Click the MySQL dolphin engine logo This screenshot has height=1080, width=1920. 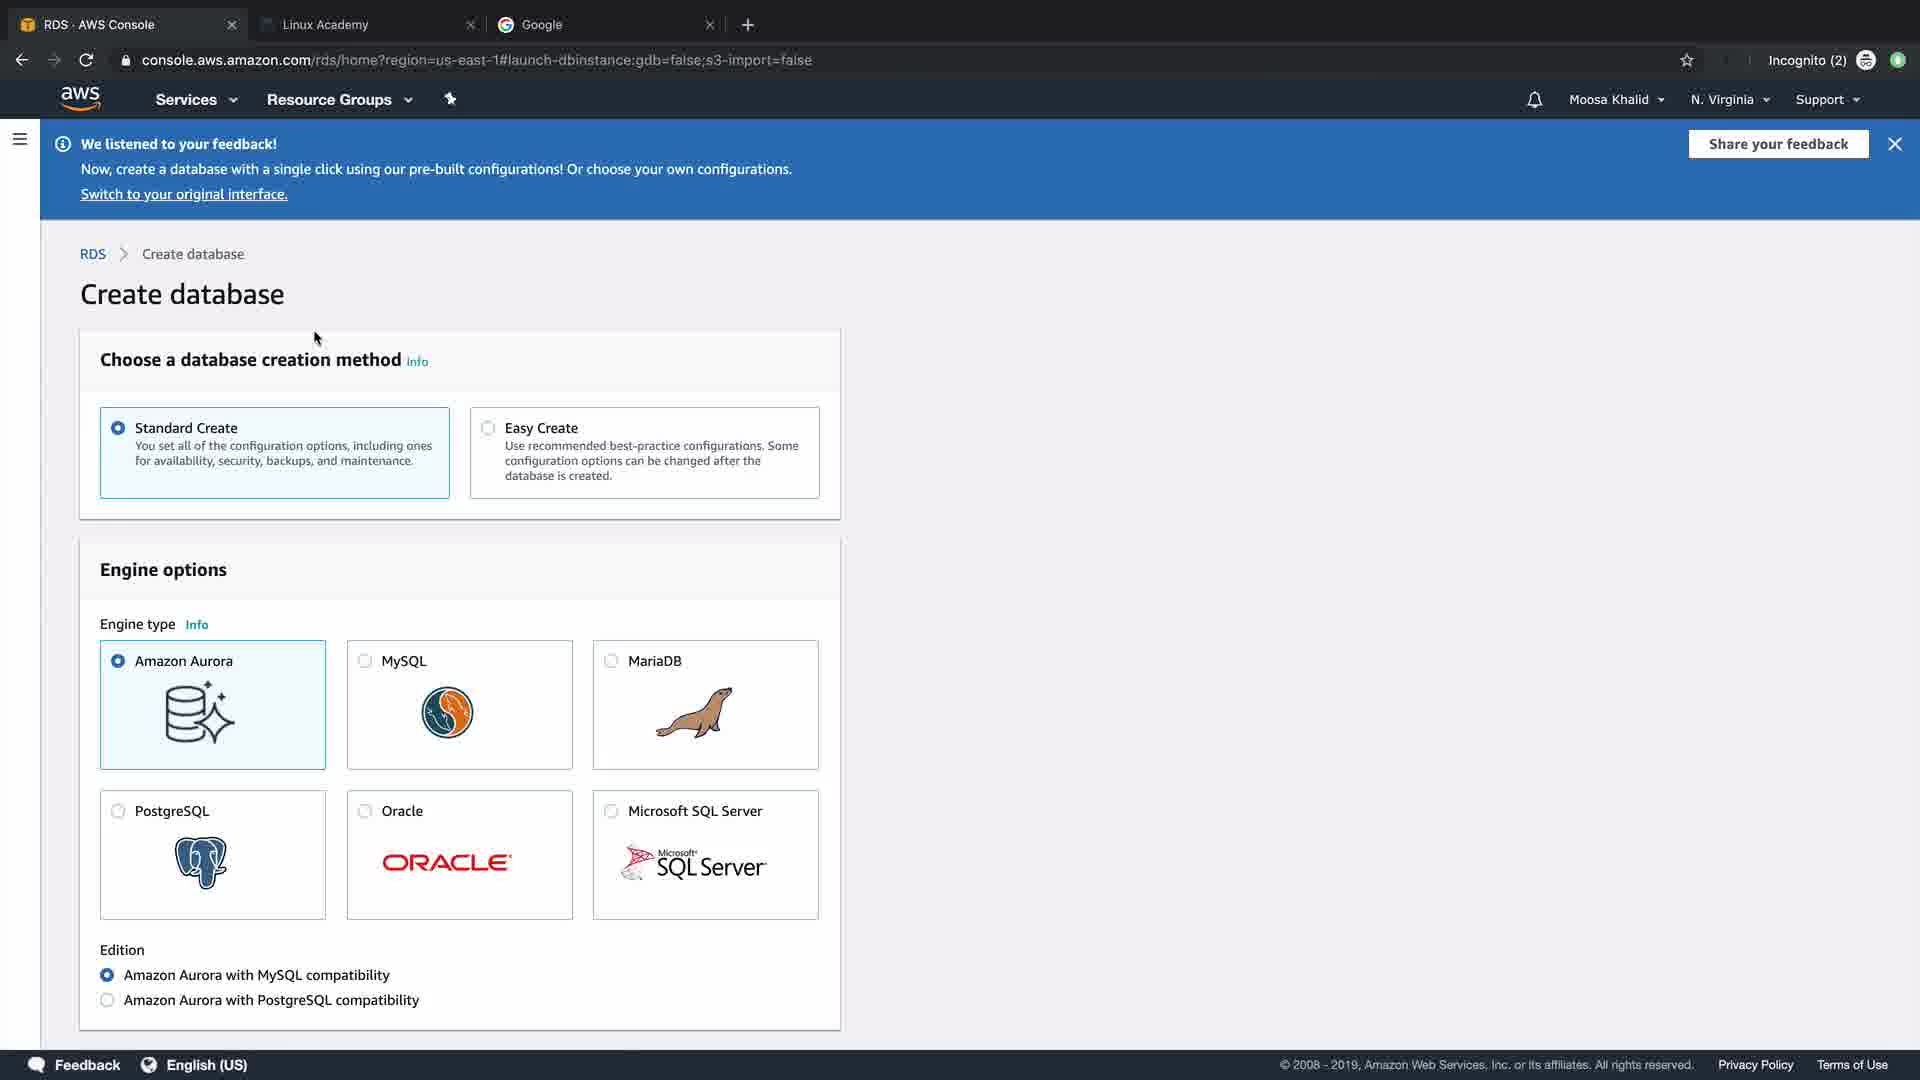coord(447,713)
